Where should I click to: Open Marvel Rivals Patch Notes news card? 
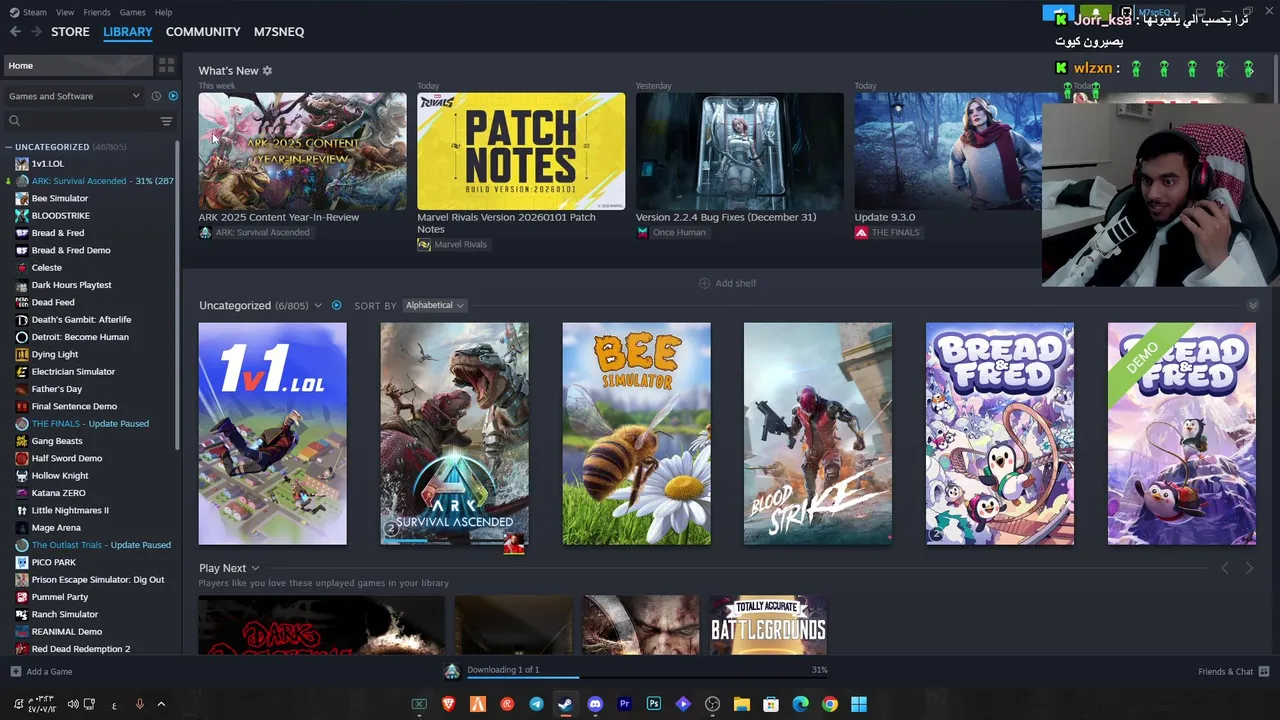point(521,151)
